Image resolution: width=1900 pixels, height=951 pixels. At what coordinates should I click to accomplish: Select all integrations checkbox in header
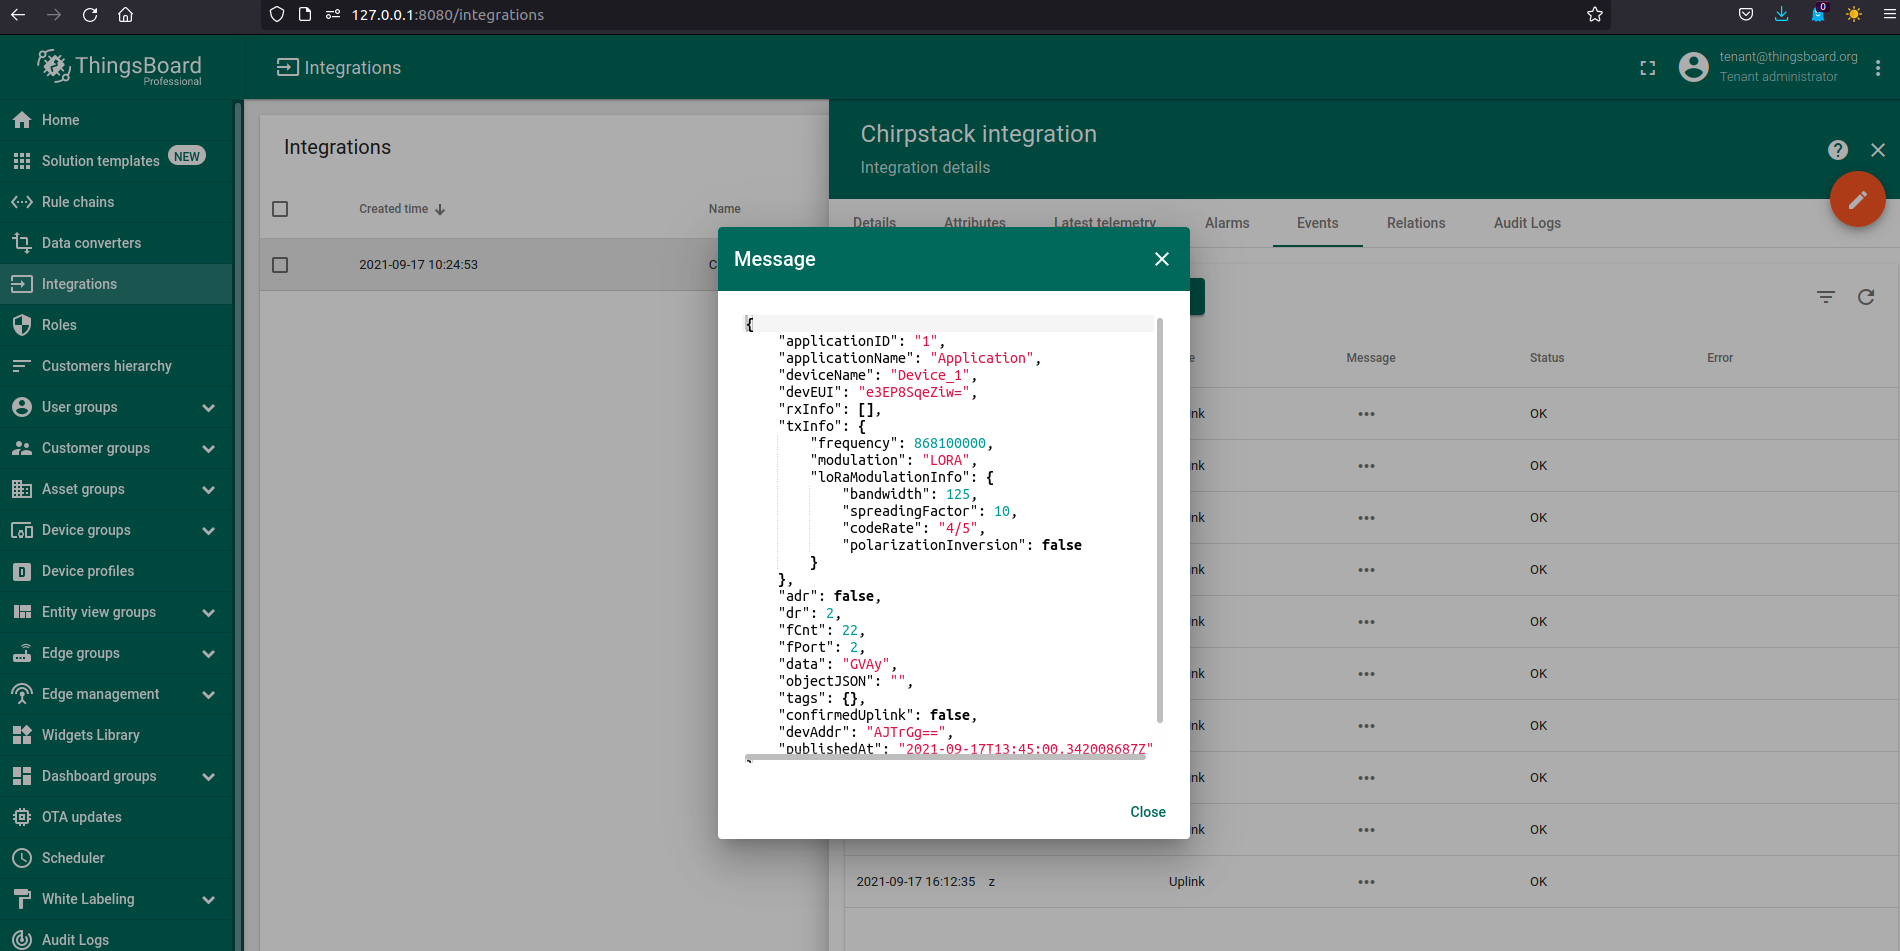click(280, 209)
